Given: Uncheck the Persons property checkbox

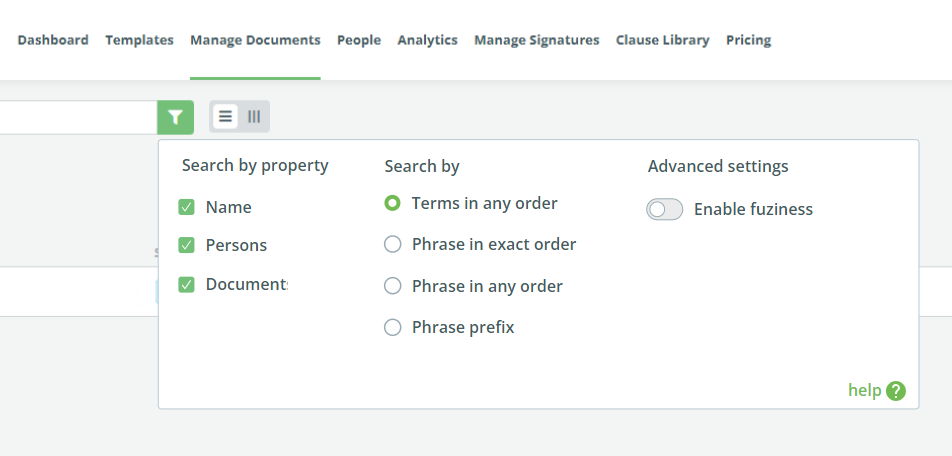Looking at the screenshot, I should (x=186, y=245).
